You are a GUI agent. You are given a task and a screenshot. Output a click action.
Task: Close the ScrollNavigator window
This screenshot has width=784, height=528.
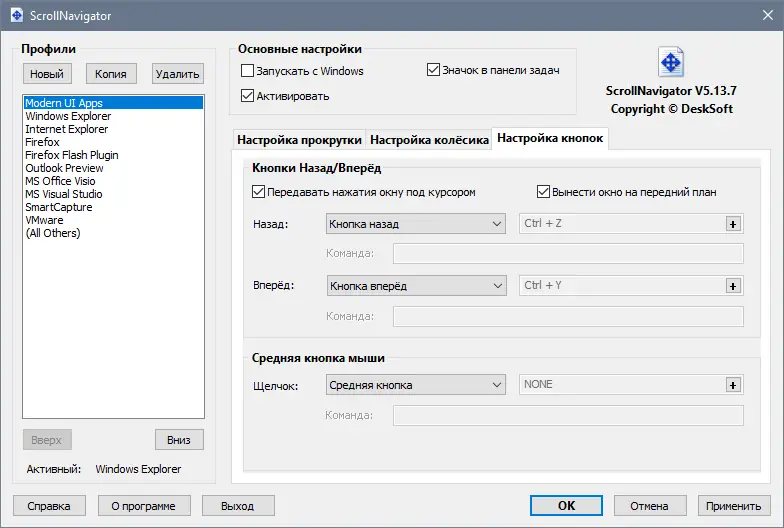point(768,16)
